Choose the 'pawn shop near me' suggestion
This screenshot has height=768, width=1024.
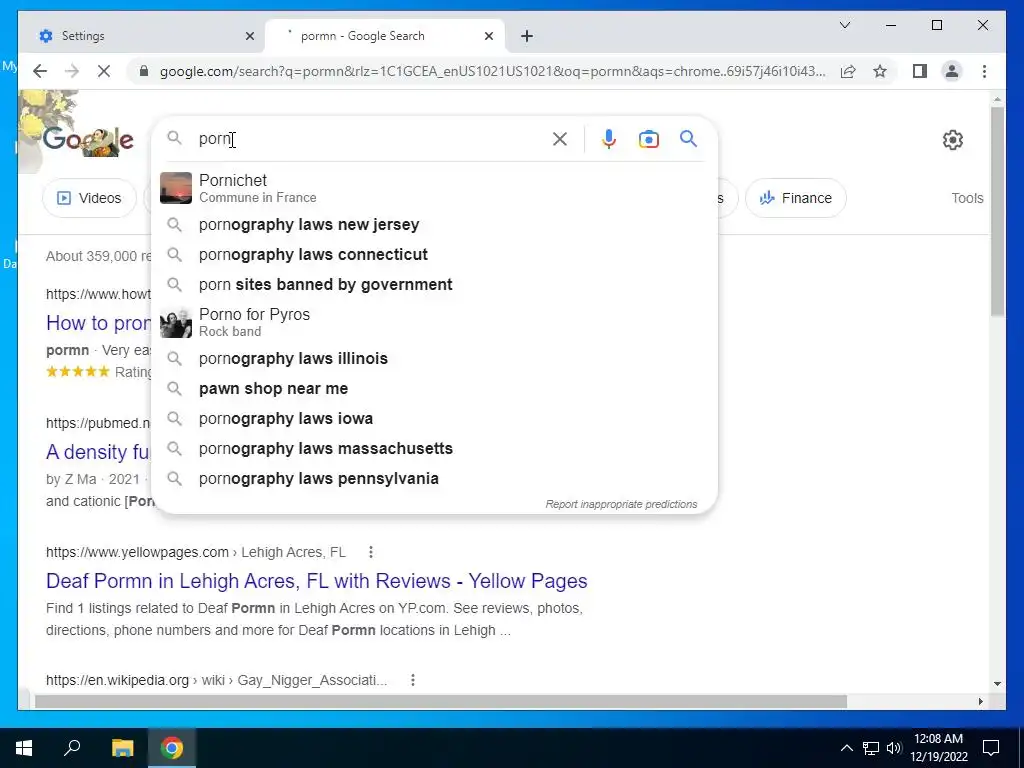[x=434, y=389]
